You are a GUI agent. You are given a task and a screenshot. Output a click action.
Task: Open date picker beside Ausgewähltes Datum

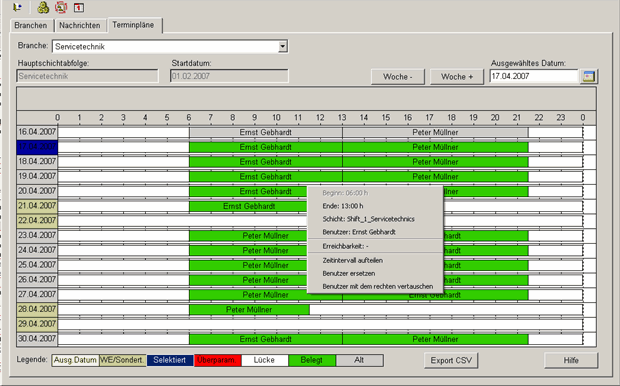[589, 76]
